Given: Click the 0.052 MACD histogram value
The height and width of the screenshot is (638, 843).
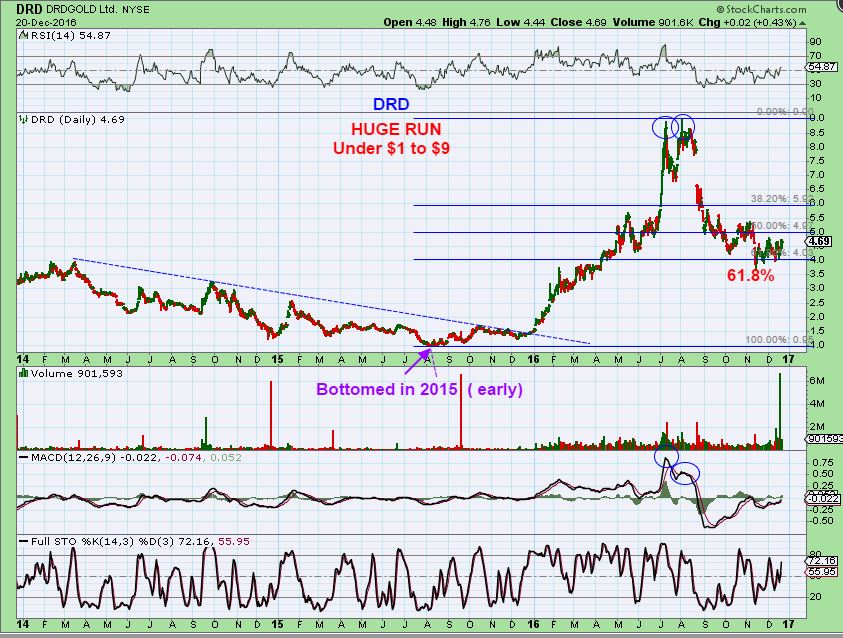Looking at the screenshot, I should (224, 458).
